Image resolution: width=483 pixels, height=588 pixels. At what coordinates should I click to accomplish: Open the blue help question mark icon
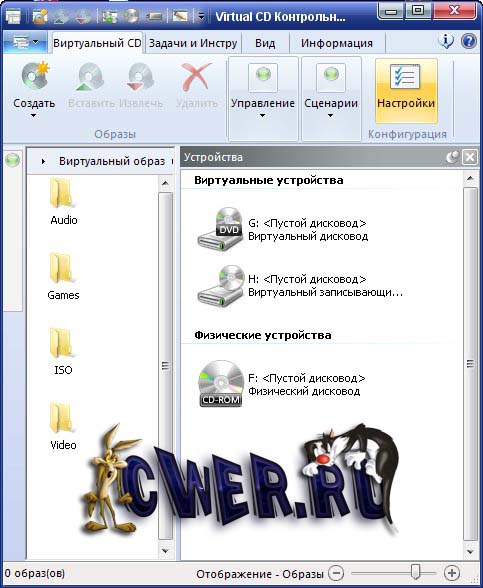pos(468,41)
